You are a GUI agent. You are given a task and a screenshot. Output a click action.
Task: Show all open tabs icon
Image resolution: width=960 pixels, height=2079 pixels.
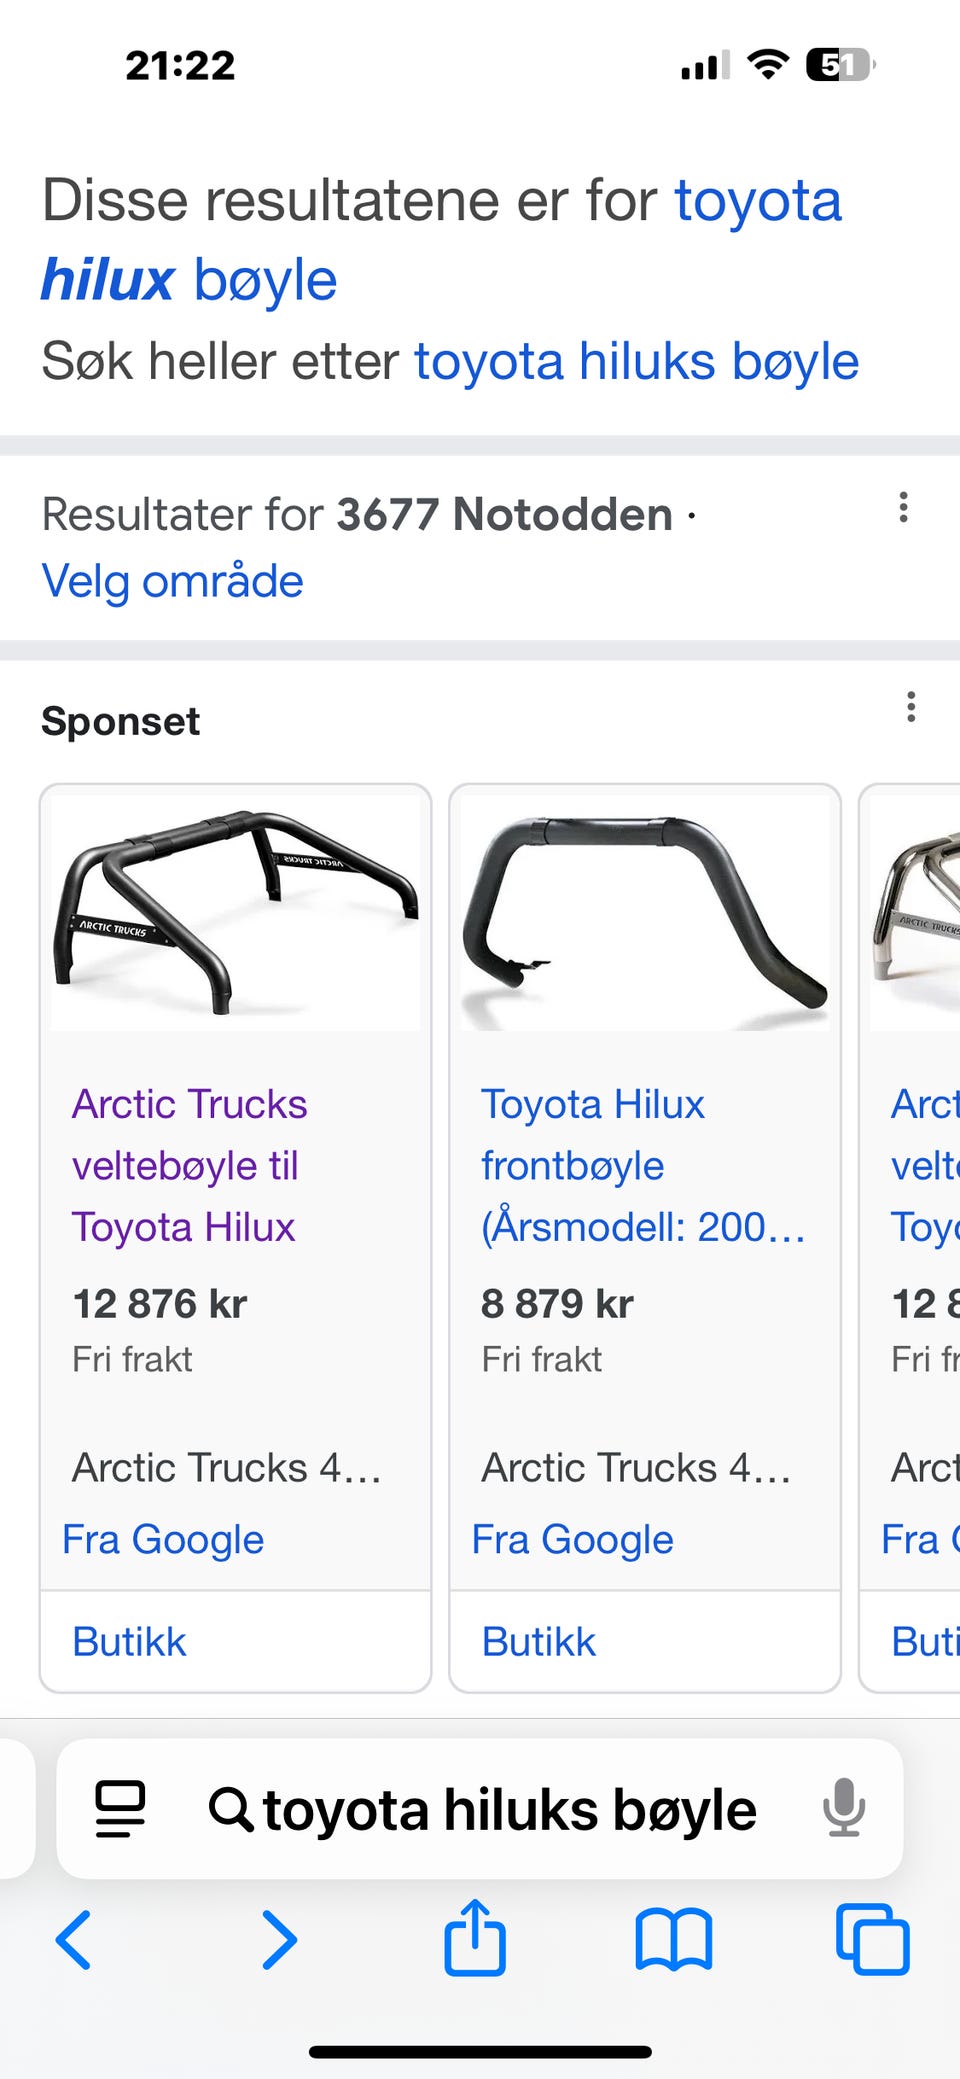pos(872,1939)
